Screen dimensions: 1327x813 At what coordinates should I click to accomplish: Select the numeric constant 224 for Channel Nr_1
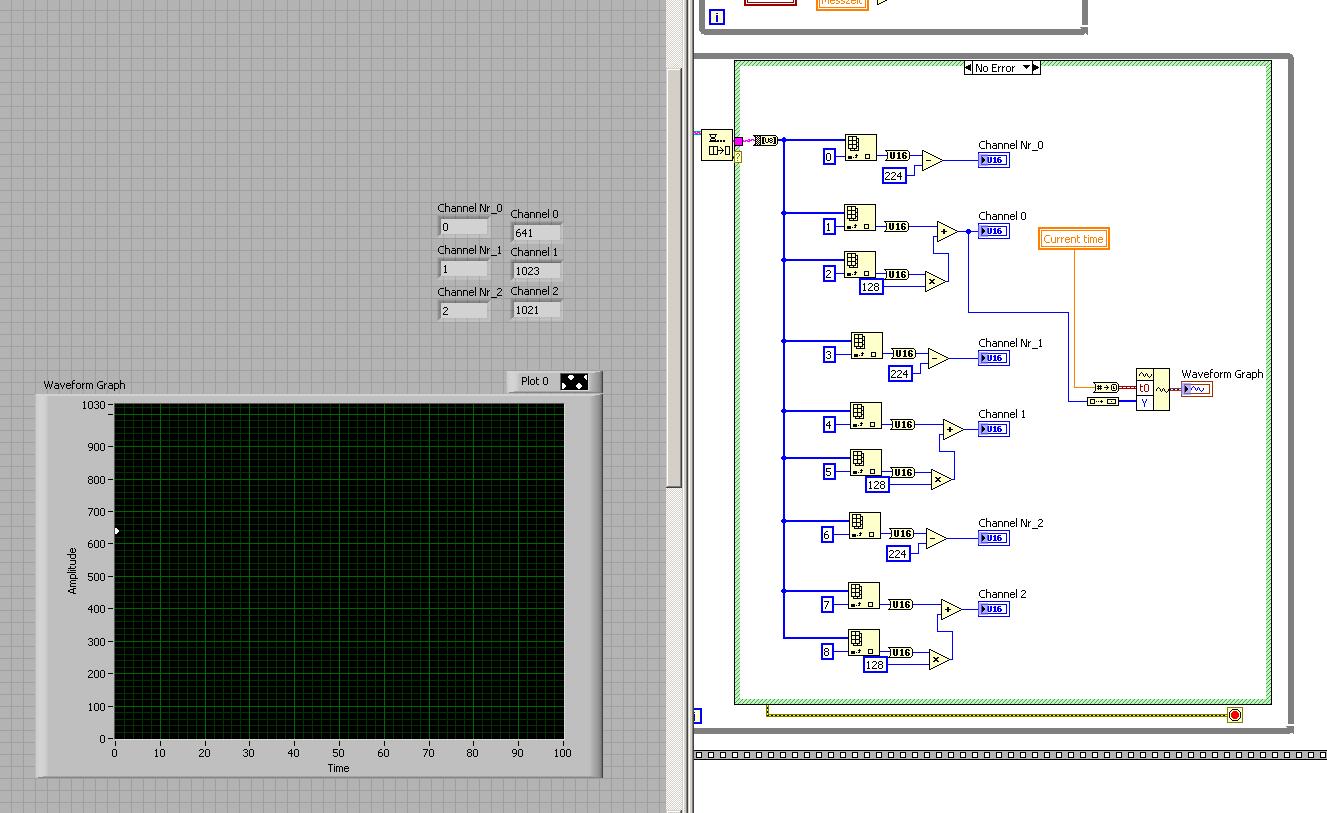click(x=900, y=374)
